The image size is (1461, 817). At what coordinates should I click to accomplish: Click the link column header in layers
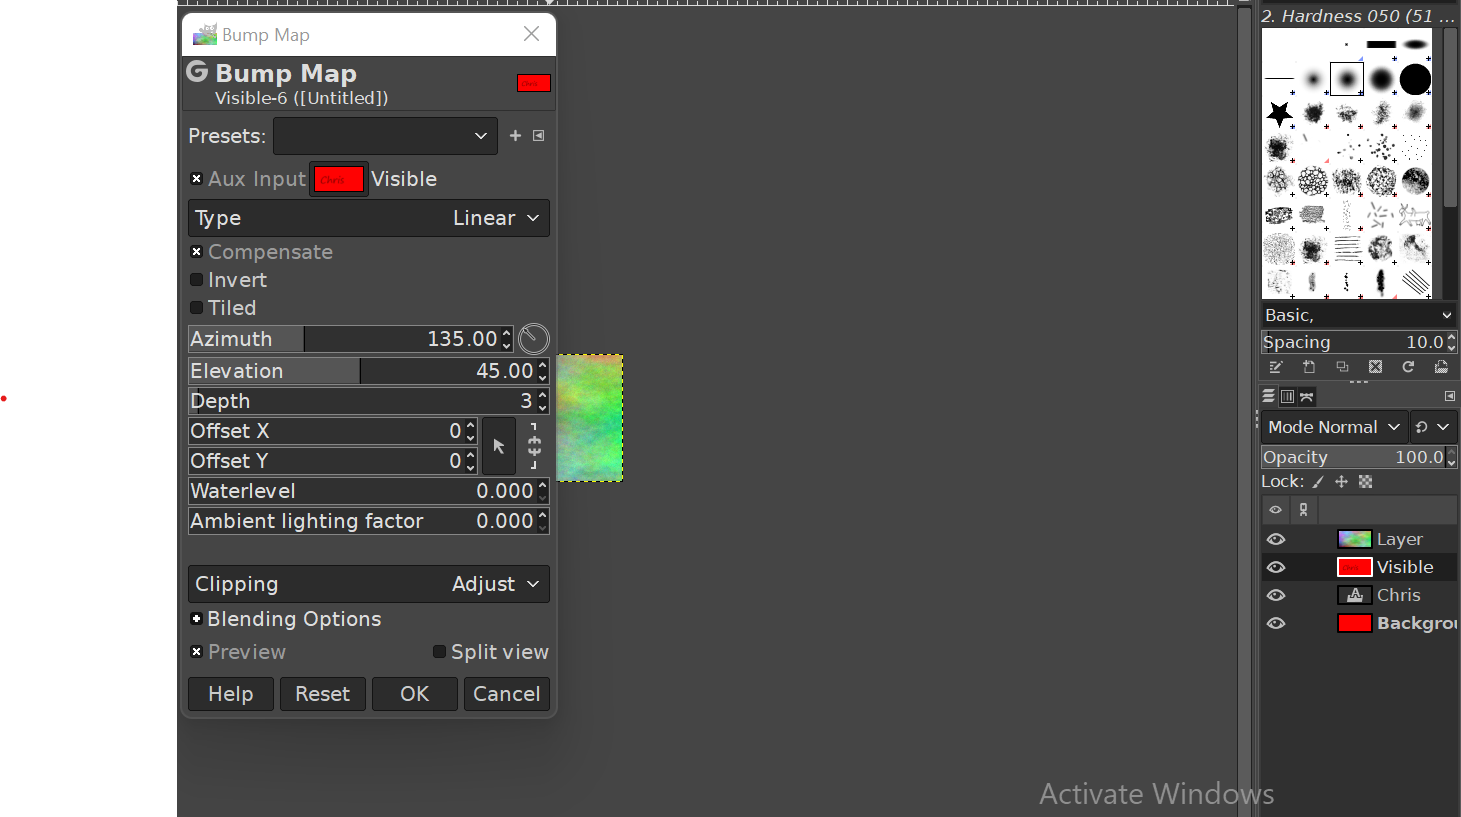coord(1303,510)
